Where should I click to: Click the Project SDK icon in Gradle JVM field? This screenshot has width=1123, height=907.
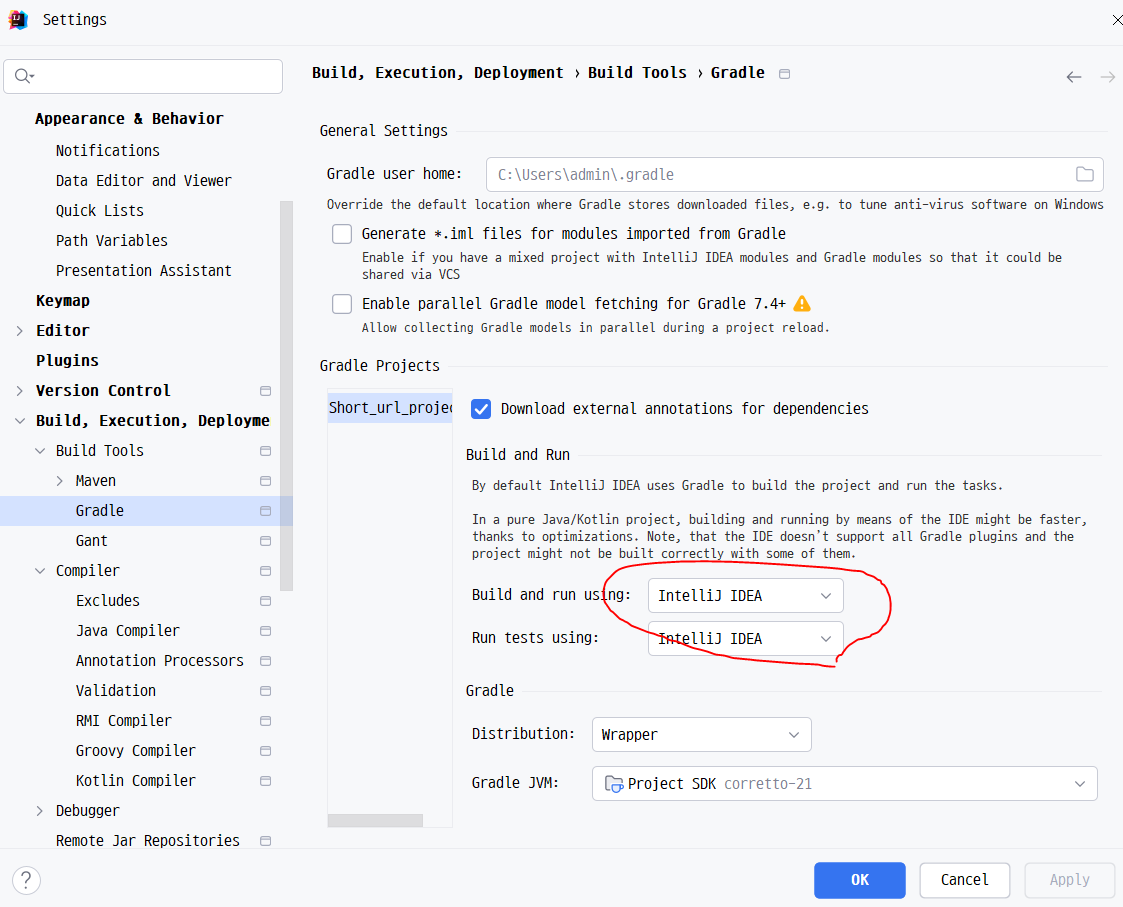(614, 784)
